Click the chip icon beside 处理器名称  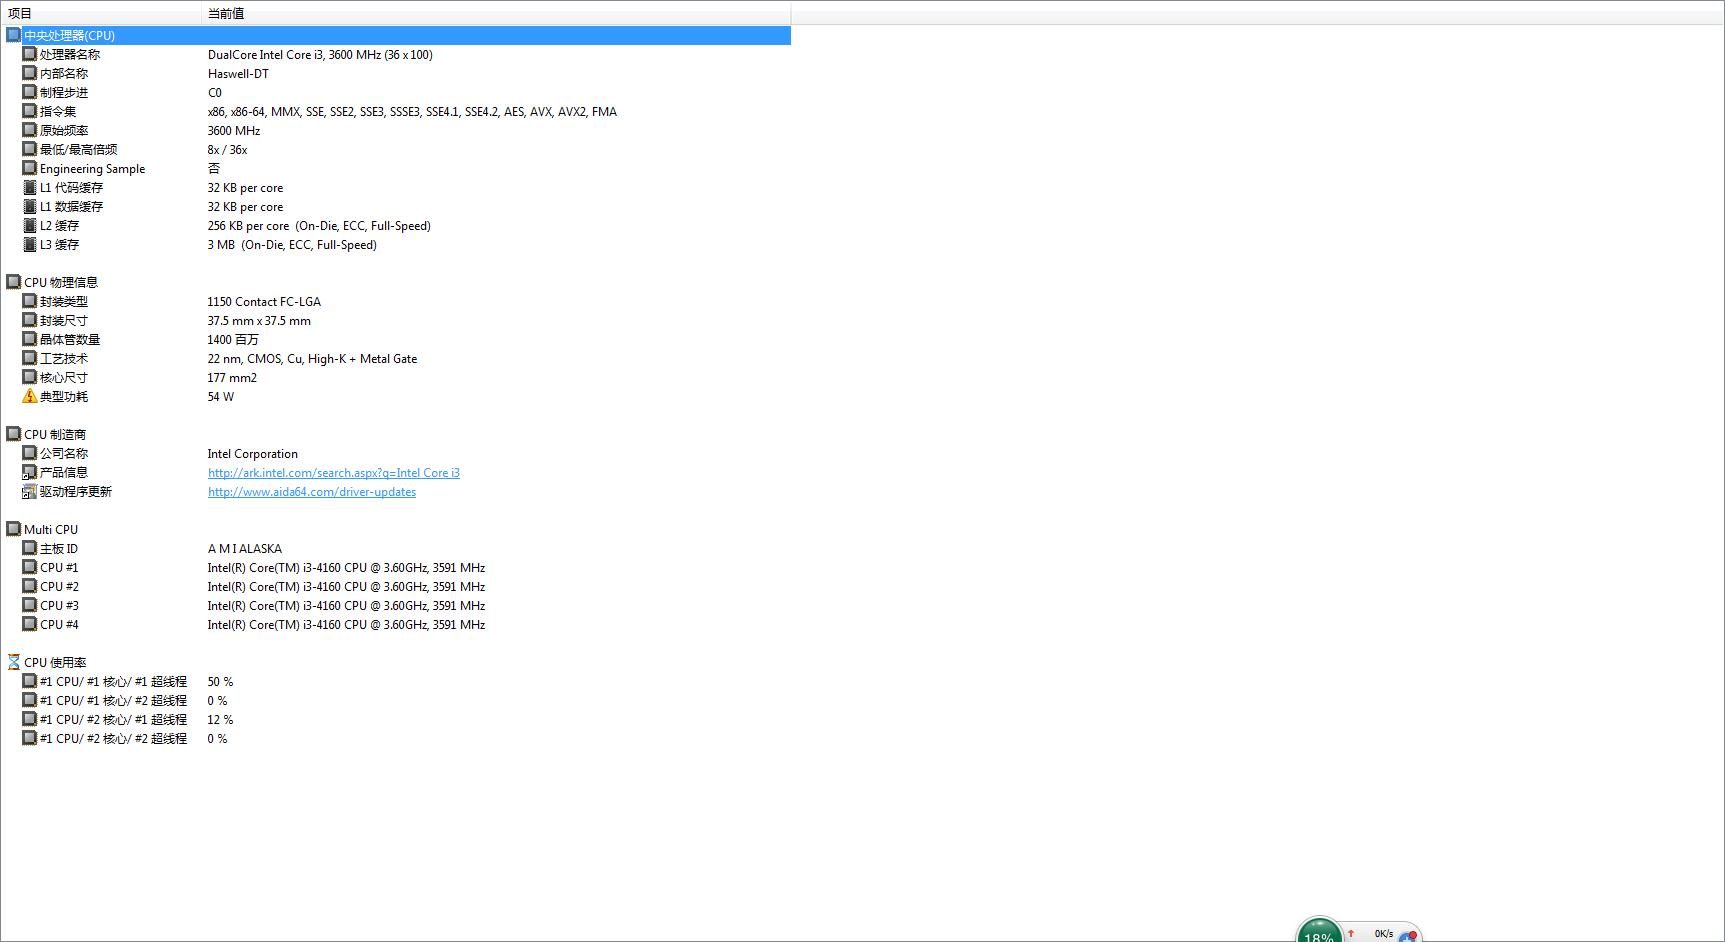click(x=30, y=54)
